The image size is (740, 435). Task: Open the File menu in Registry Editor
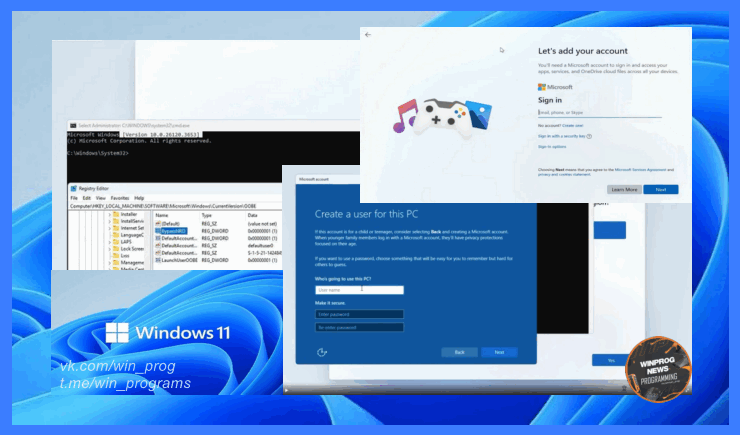74,198
